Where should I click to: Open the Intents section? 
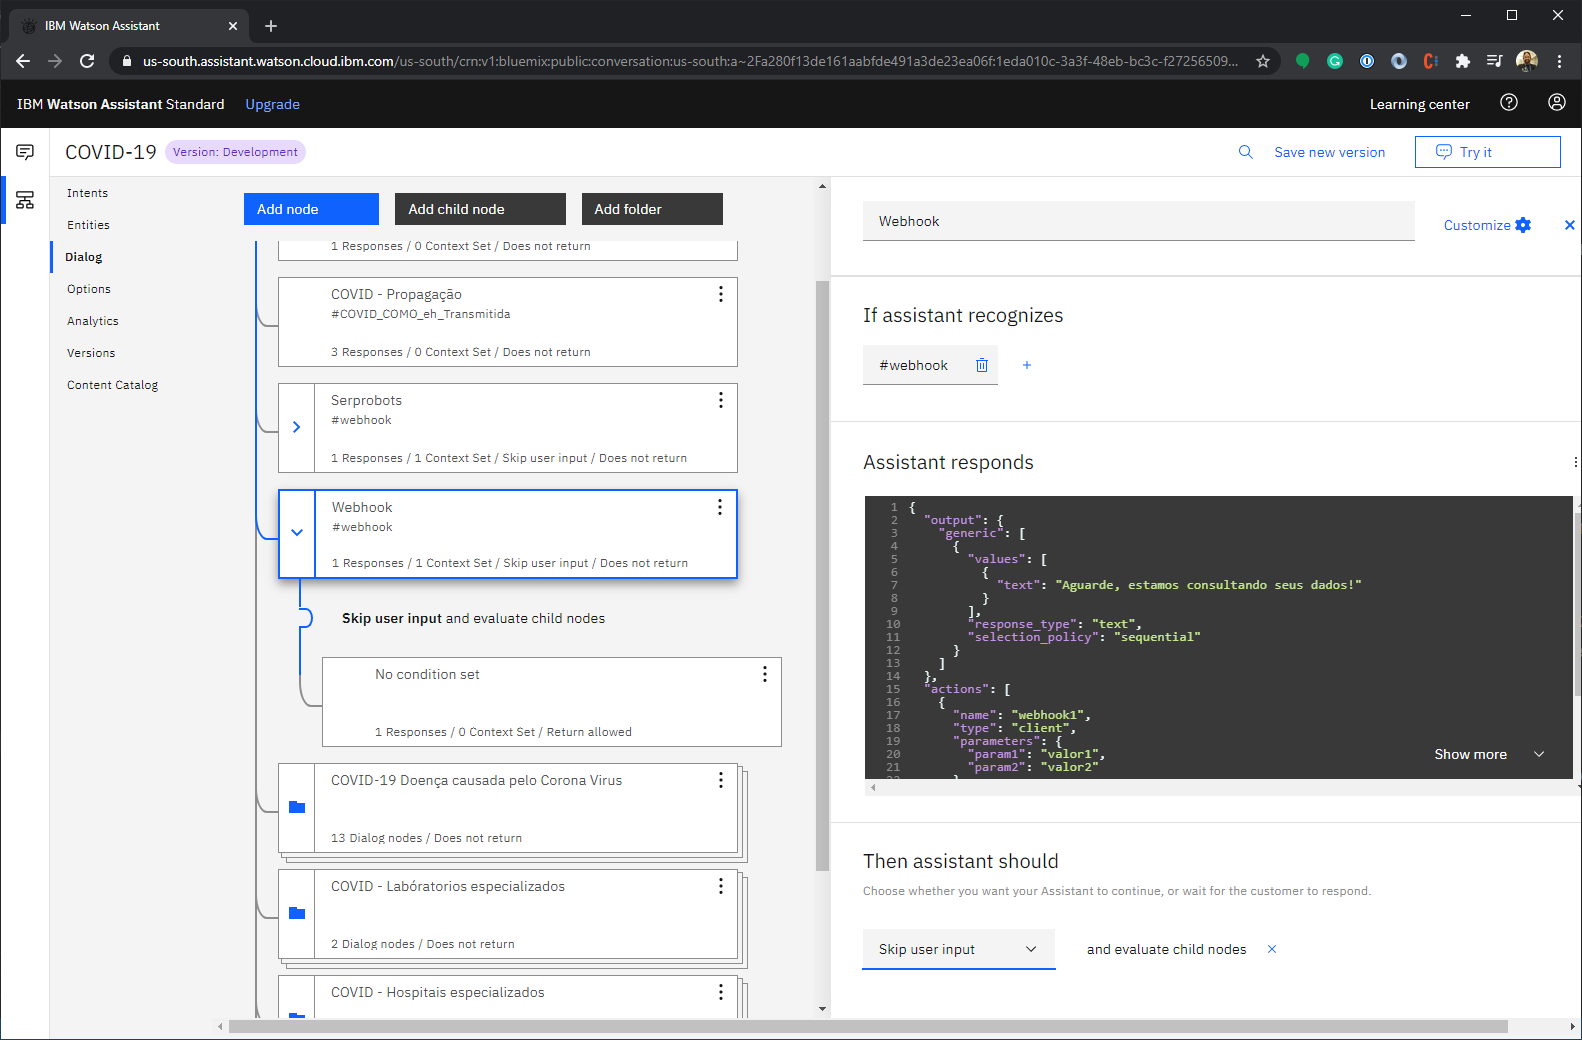coord(88,193)
